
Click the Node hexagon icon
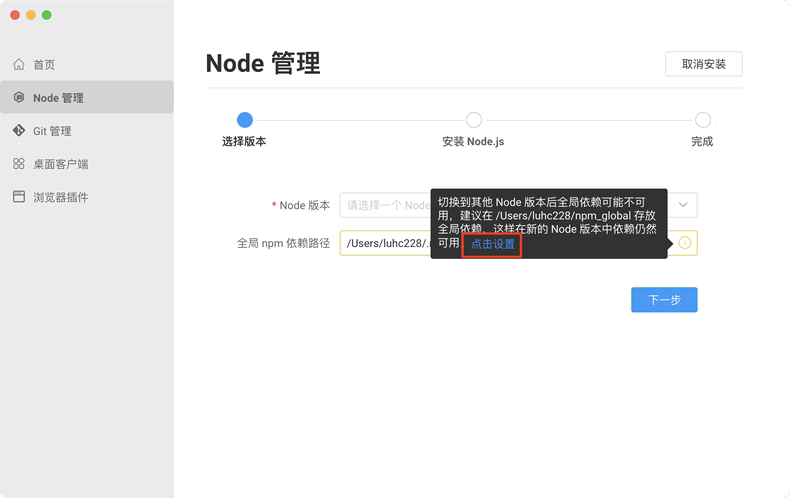click(19, 97)
